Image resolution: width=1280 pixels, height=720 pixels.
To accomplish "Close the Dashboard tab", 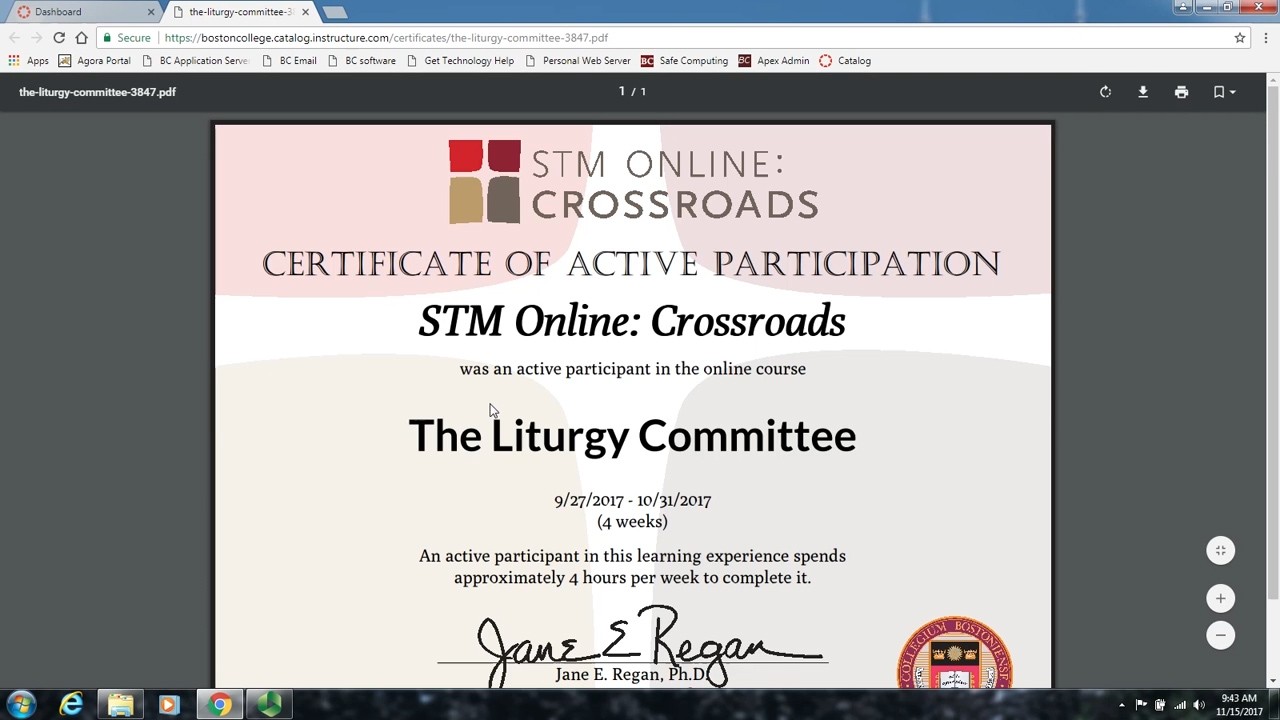I will [151, 12].
